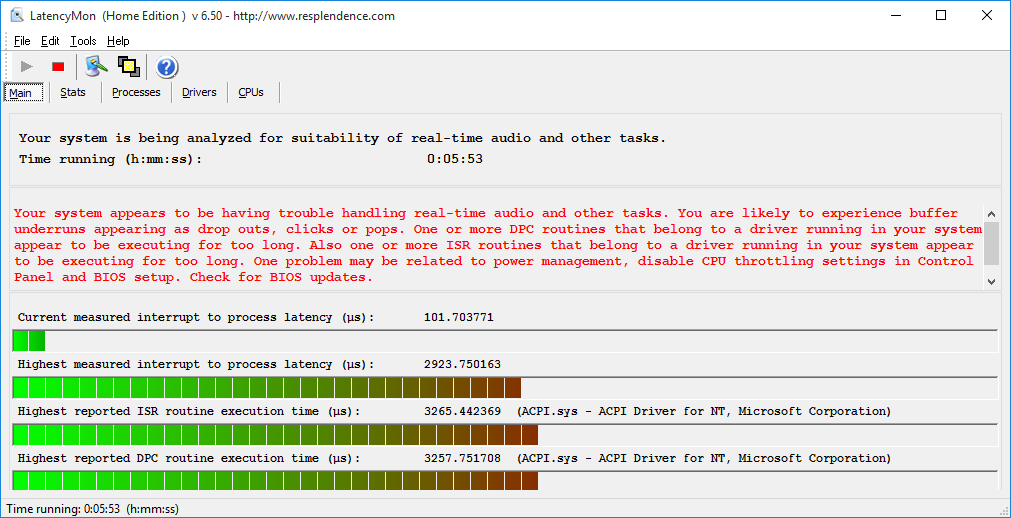This screenshot has width=1011, height=518.
Task: Switch to the Main tab
Action: 21,93
